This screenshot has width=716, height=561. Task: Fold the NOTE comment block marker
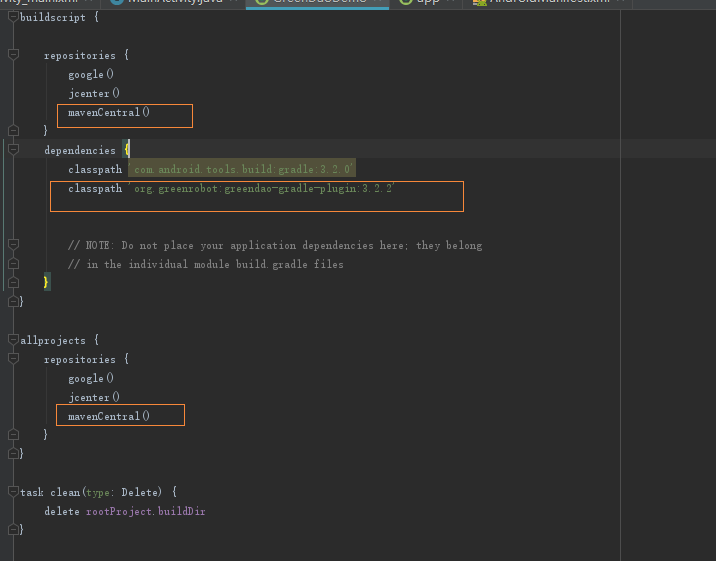click(x=13, y=245)
